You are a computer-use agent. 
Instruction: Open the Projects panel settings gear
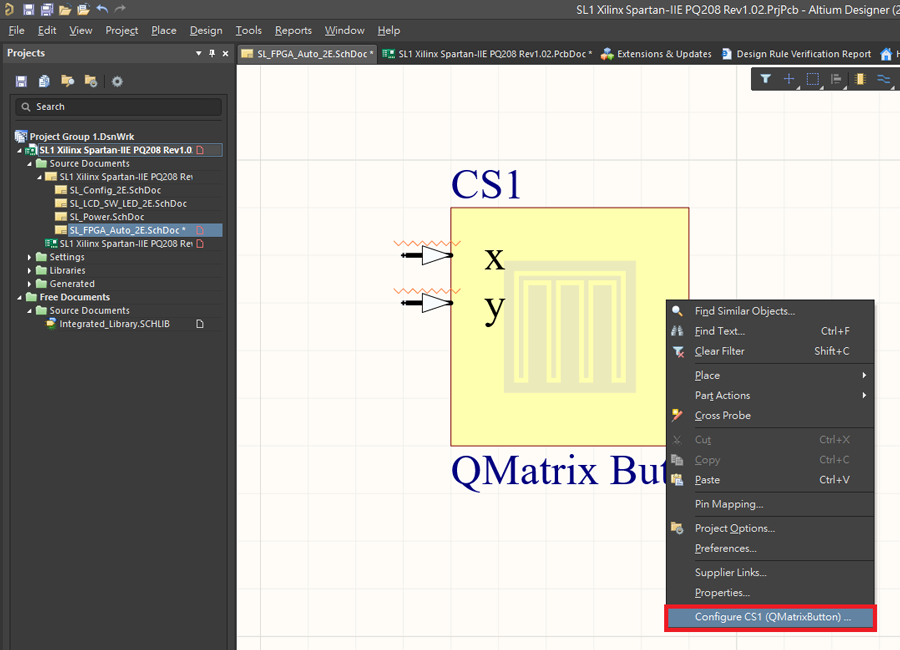point(117,81)
